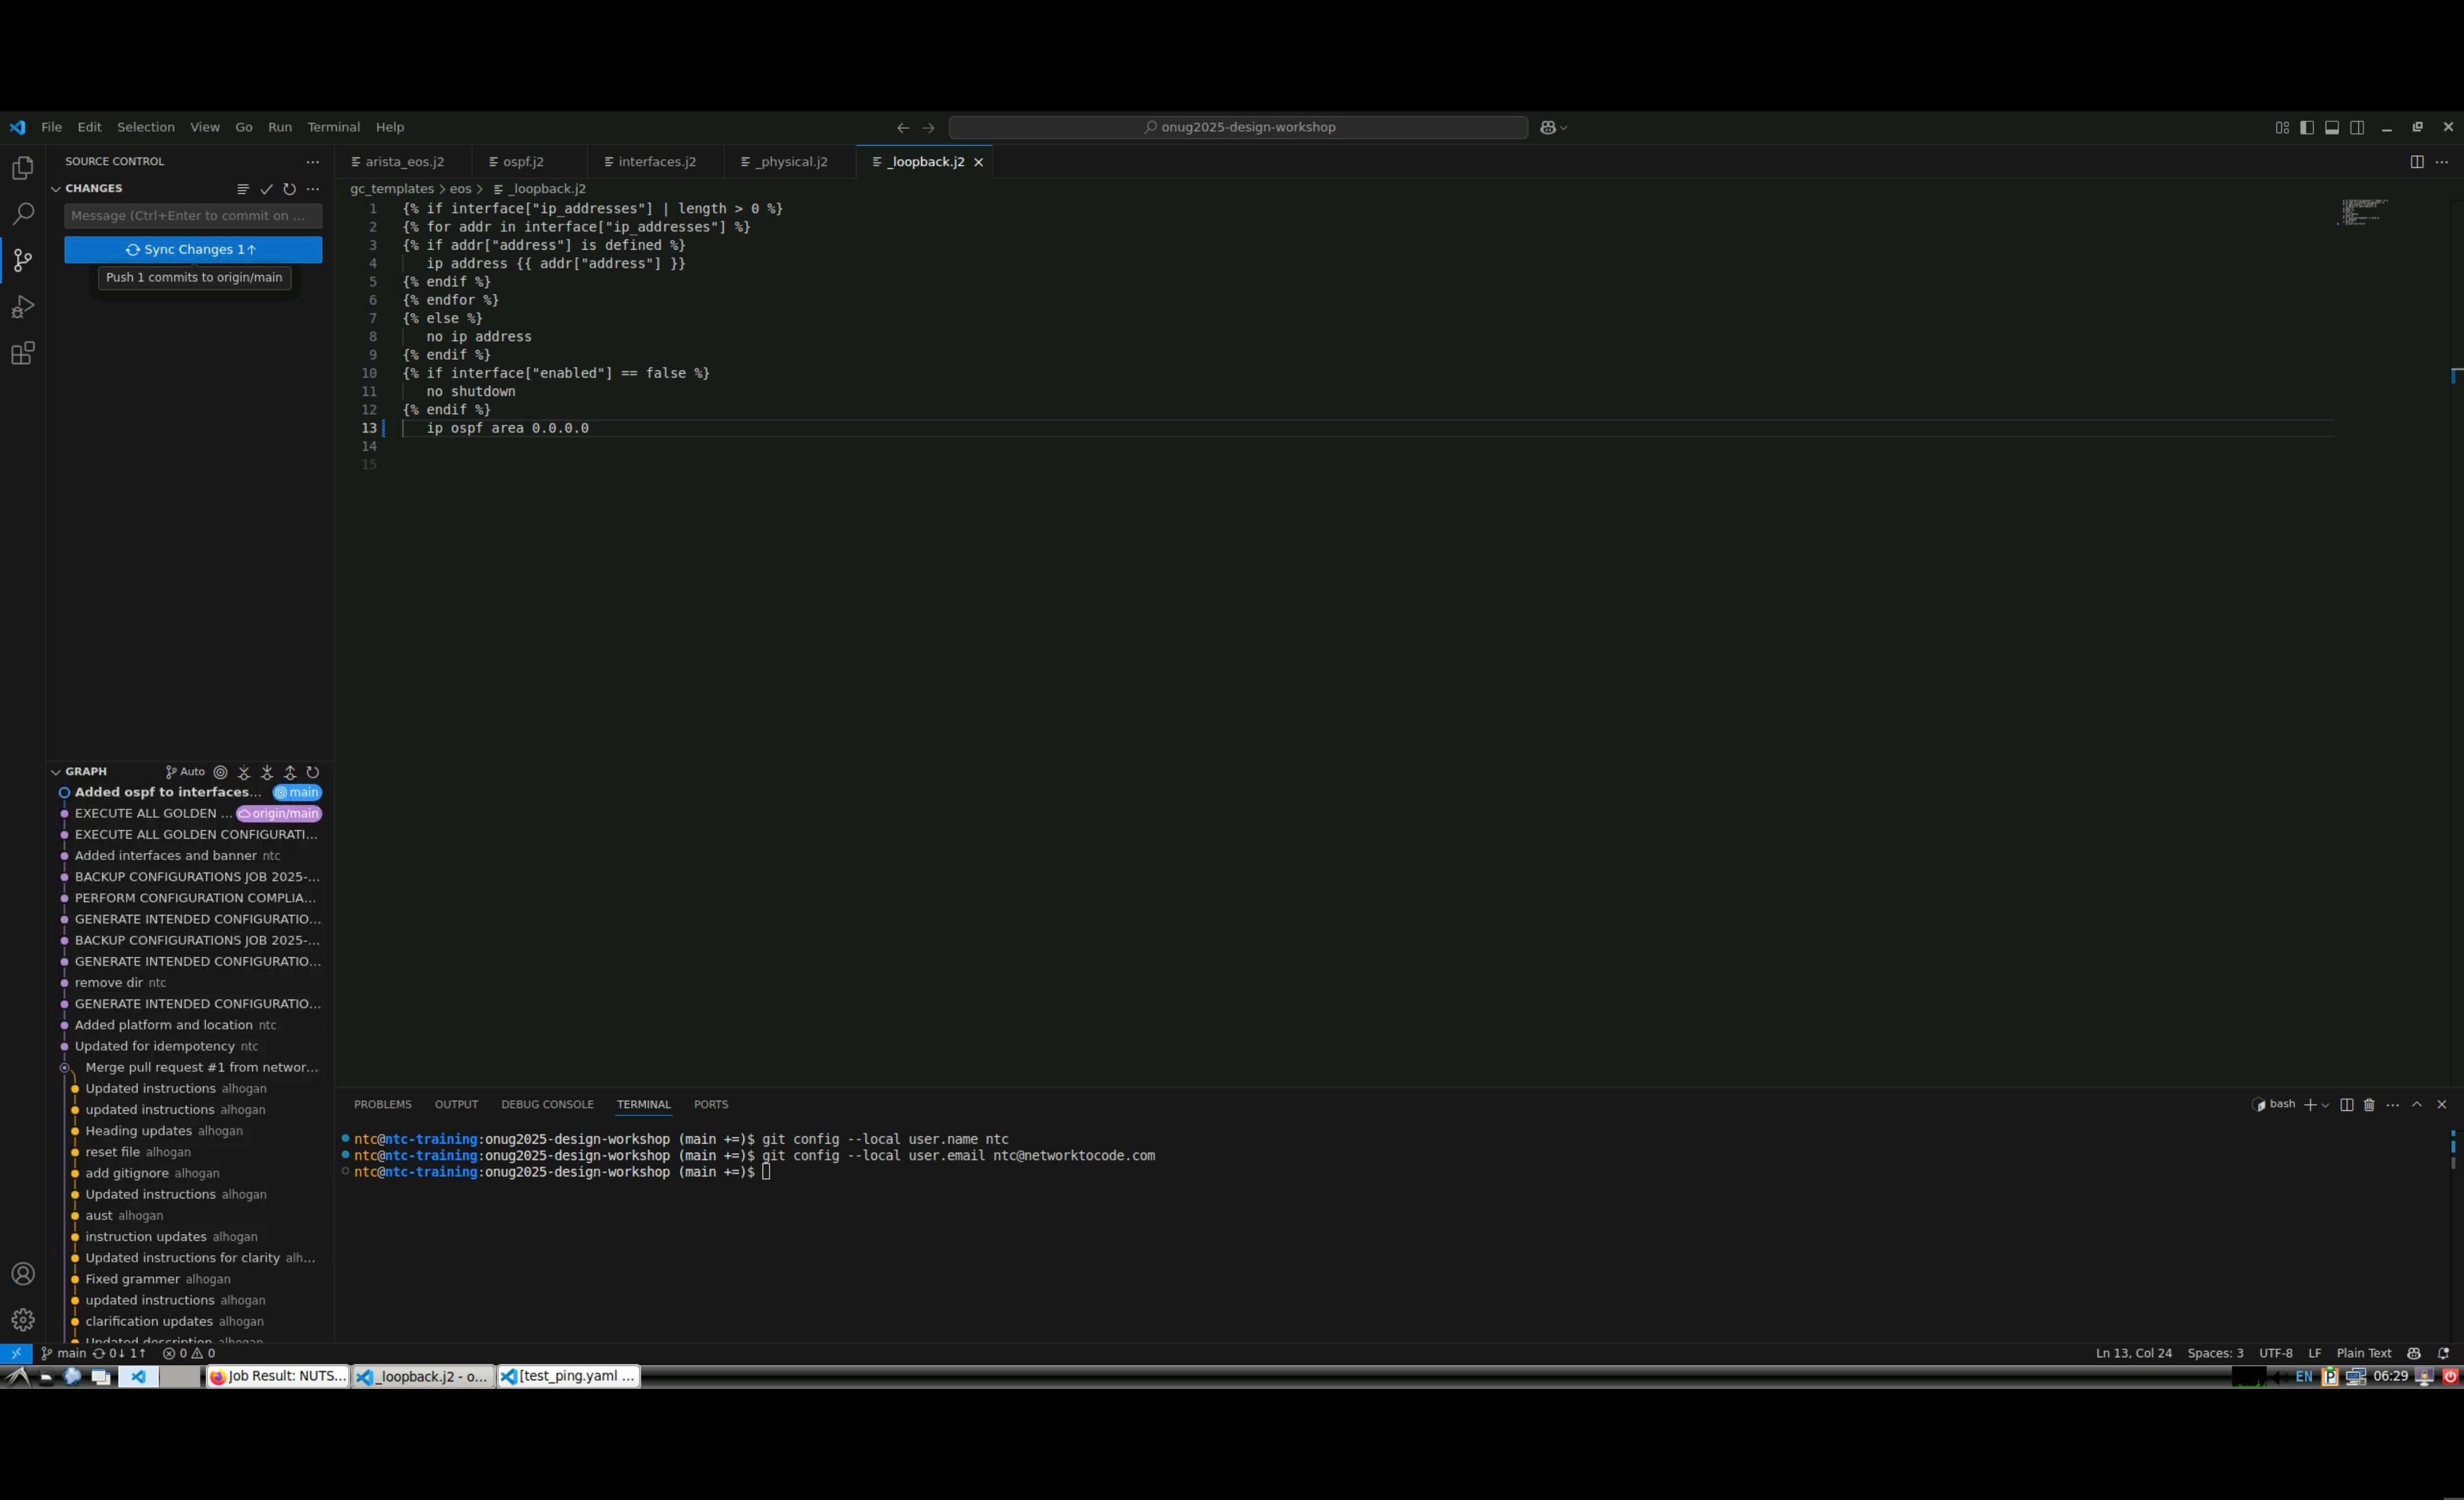Open Manage settings gear icon

[22, 1319]
